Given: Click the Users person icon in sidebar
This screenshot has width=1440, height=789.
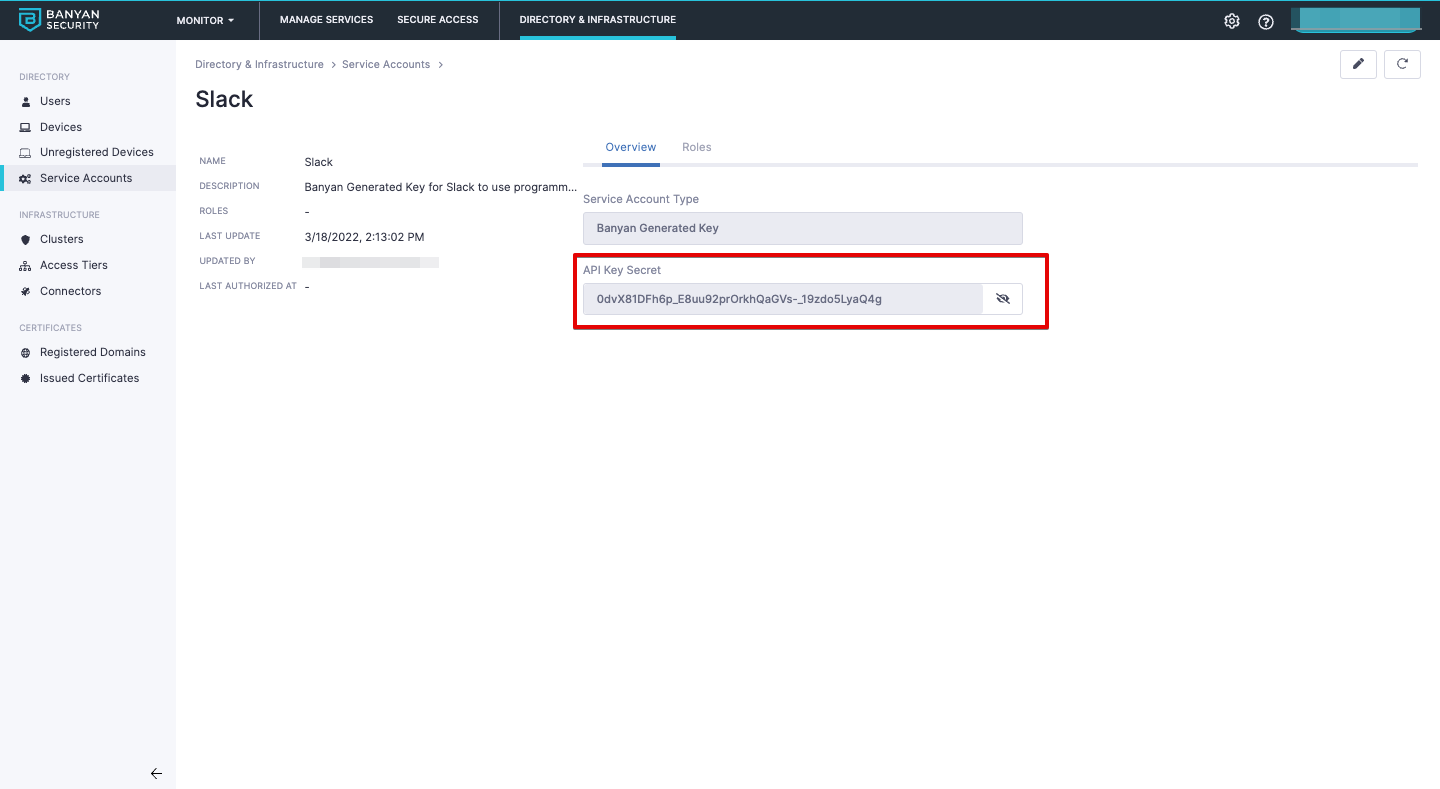Looking at the screenshot, I should [26, 102].
